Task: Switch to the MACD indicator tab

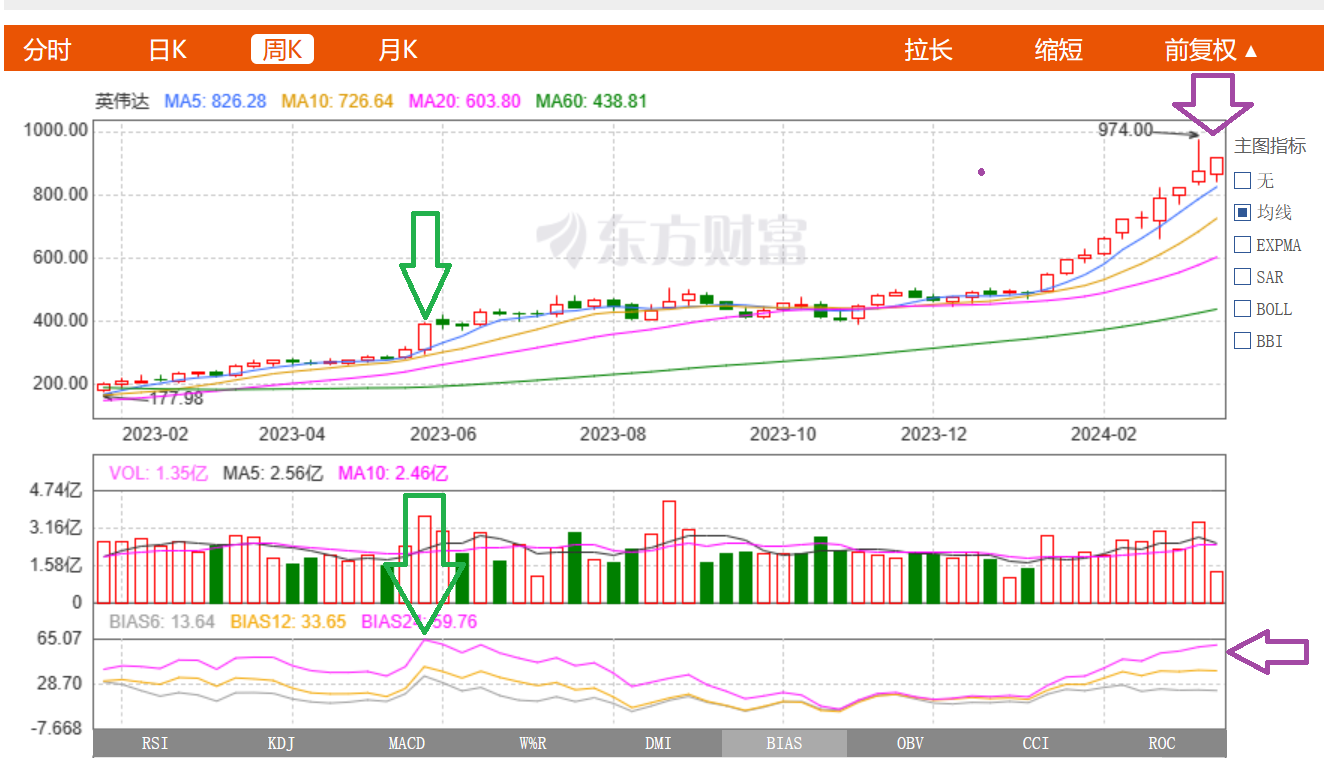Action: [x=407, y=744]
